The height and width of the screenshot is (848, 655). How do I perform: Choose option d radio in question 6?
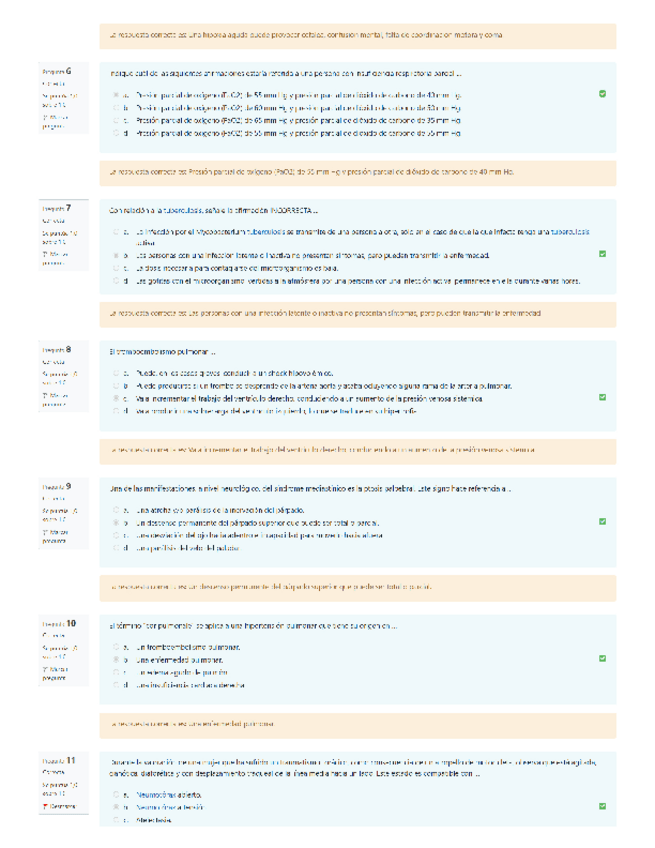pos(116,133)
